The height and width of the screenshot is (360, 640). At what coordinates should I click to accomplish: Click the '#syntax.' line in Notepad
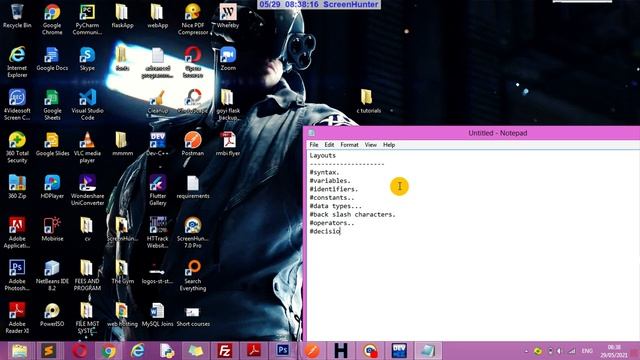[324, 172]
